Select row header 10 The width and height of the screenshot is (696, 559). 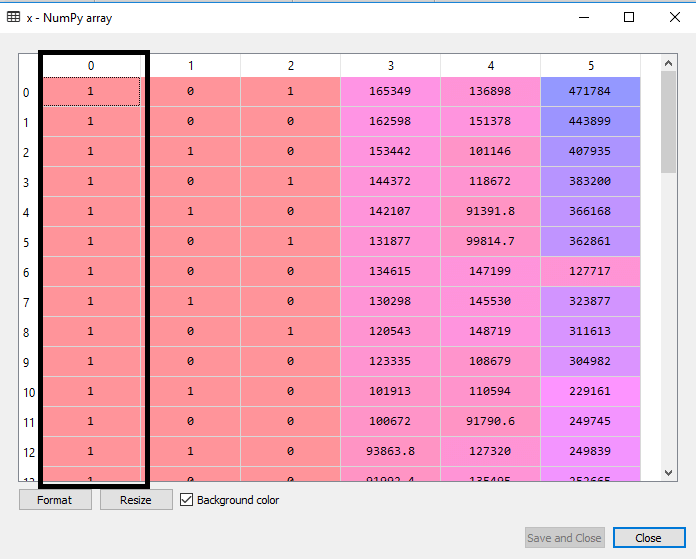tap(27, 393)
